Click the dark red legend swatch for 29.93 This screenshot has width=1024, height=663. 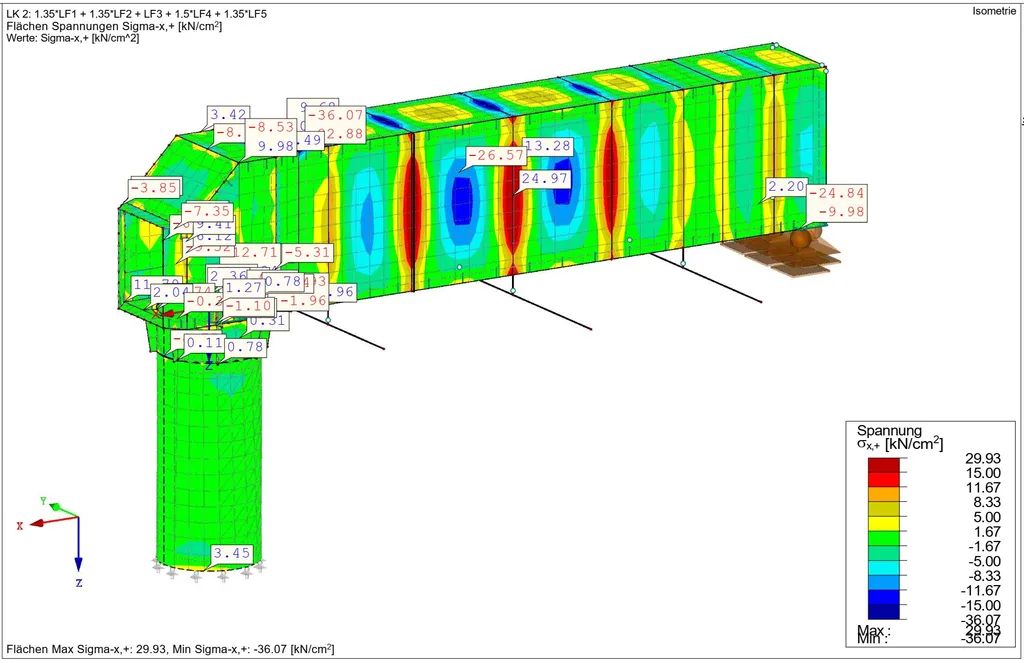[x=884, y=465]
